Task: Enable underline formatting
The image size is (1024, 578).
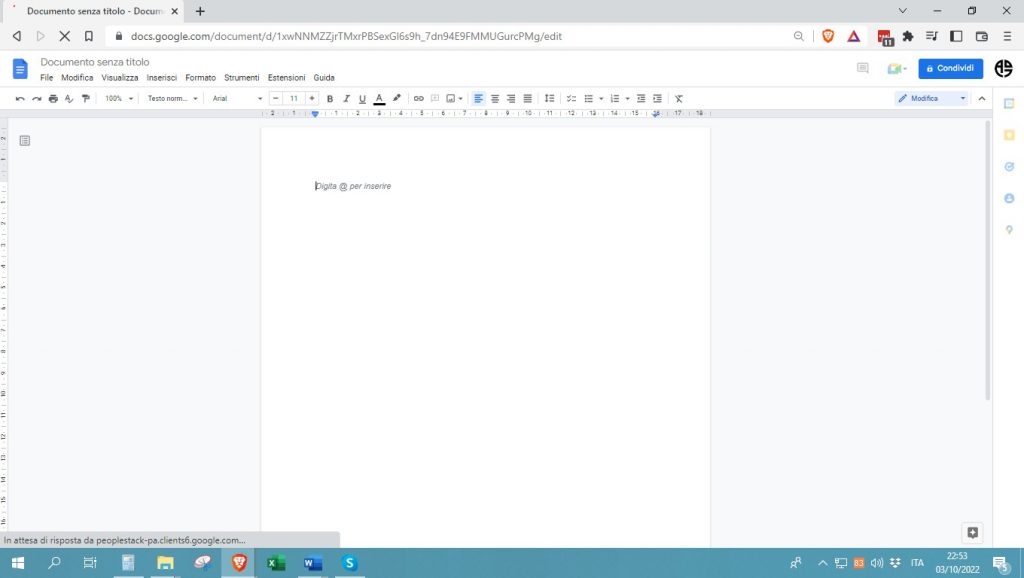Action: [362, 98]
